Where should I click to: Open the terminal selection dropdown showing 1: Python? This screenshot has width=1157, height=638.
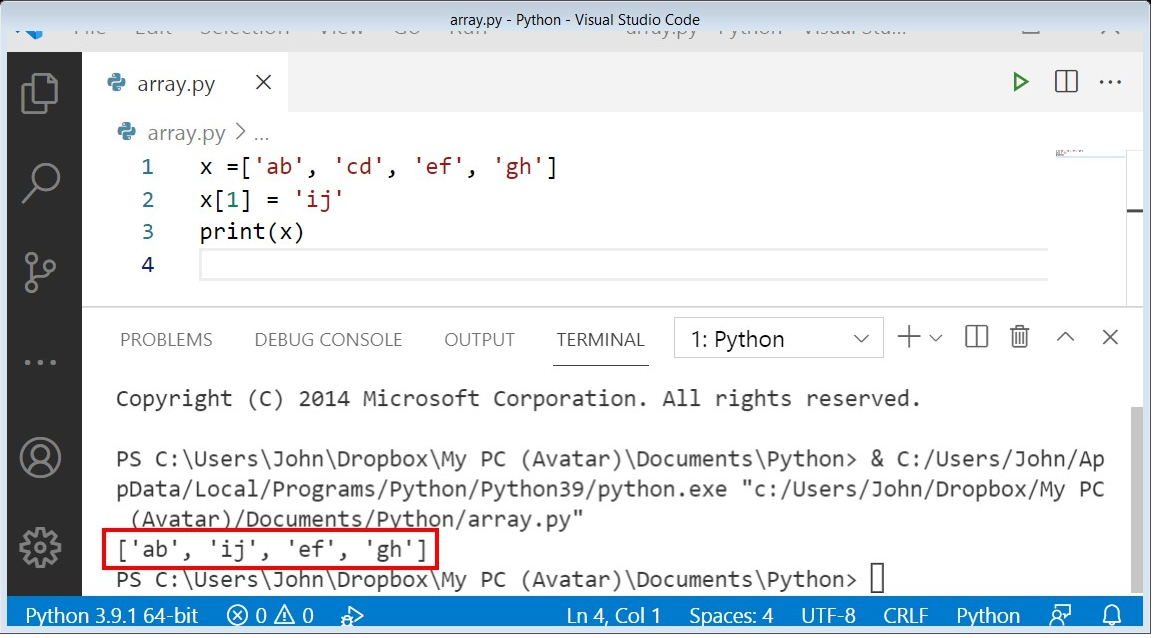pos(778,337)
